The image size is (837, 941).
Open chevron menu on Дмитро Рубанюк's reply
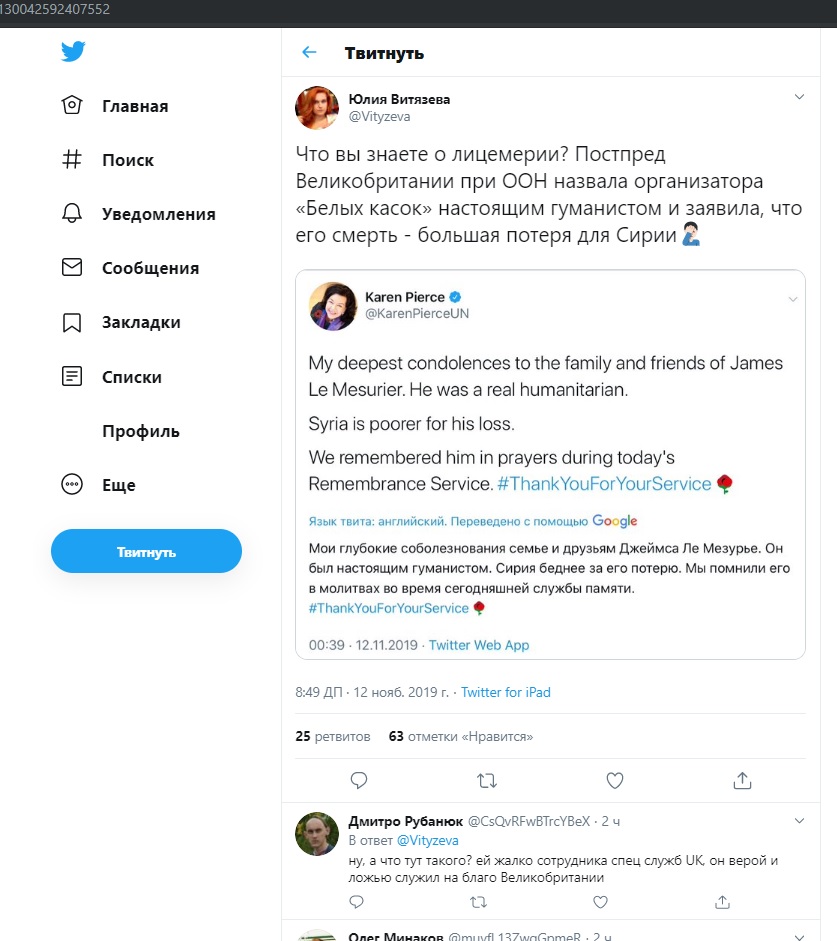(799, 820)
